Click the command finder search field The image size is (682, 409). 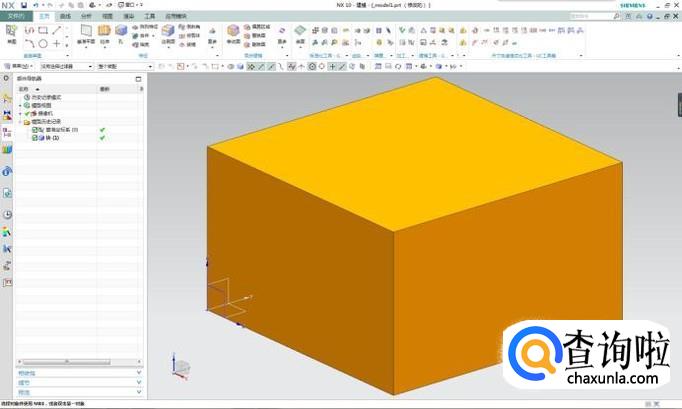click(600, 17)
